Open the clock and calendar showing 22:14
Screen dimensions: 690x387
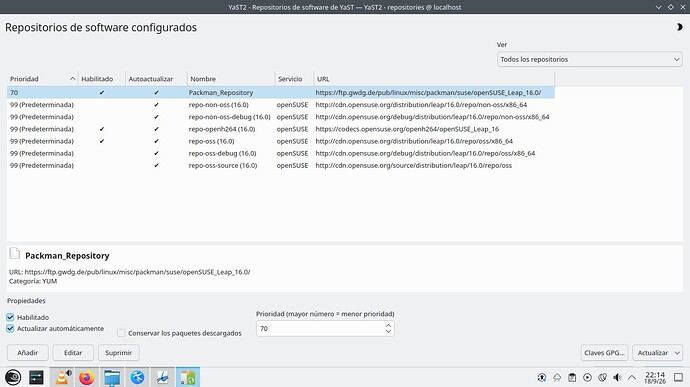(x=655, y=377)
